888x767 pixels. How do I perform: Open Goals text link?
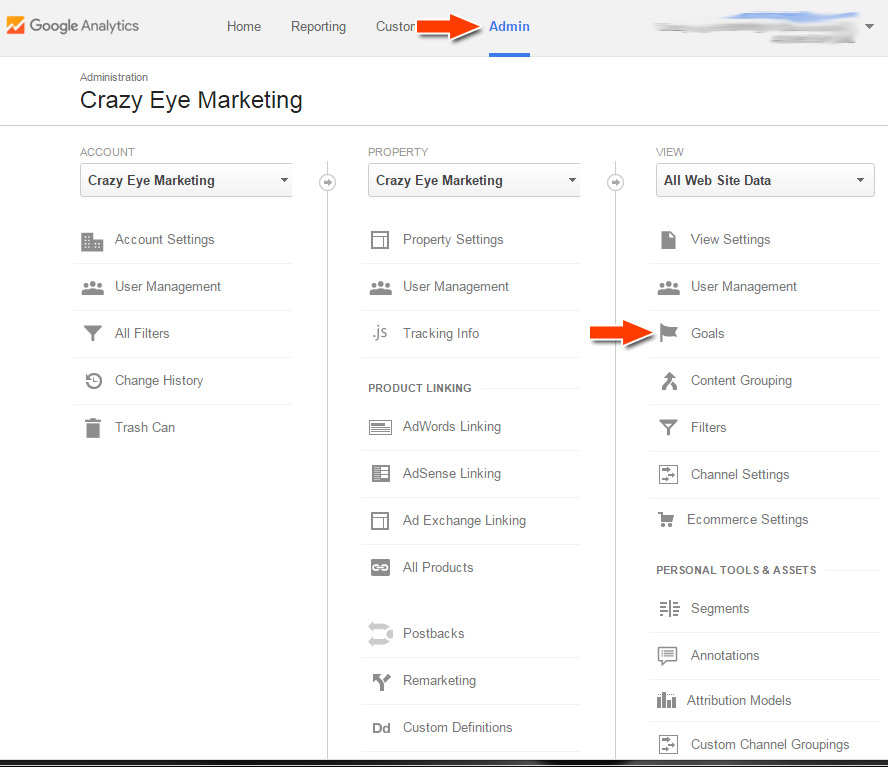click(x=707, y=333)
